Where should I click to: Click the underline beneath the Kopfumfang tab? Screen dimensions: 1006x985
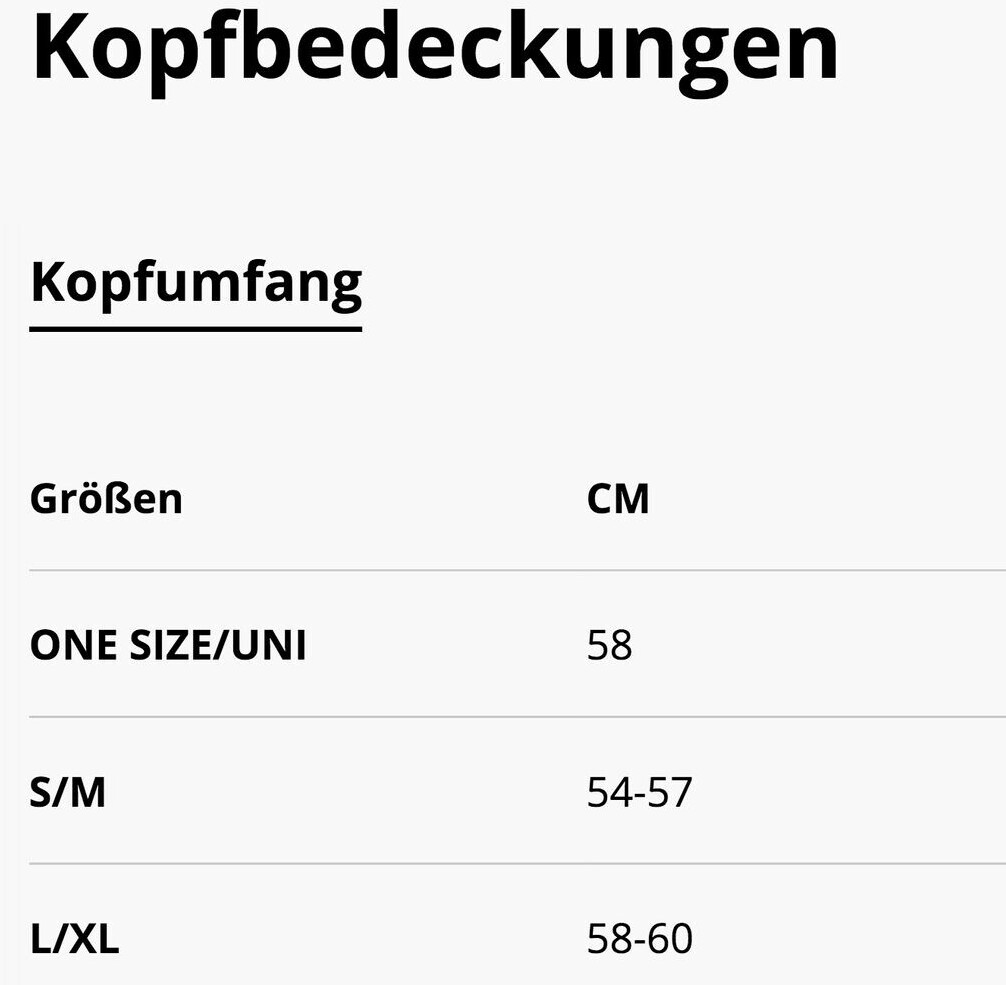coord(196,327)
